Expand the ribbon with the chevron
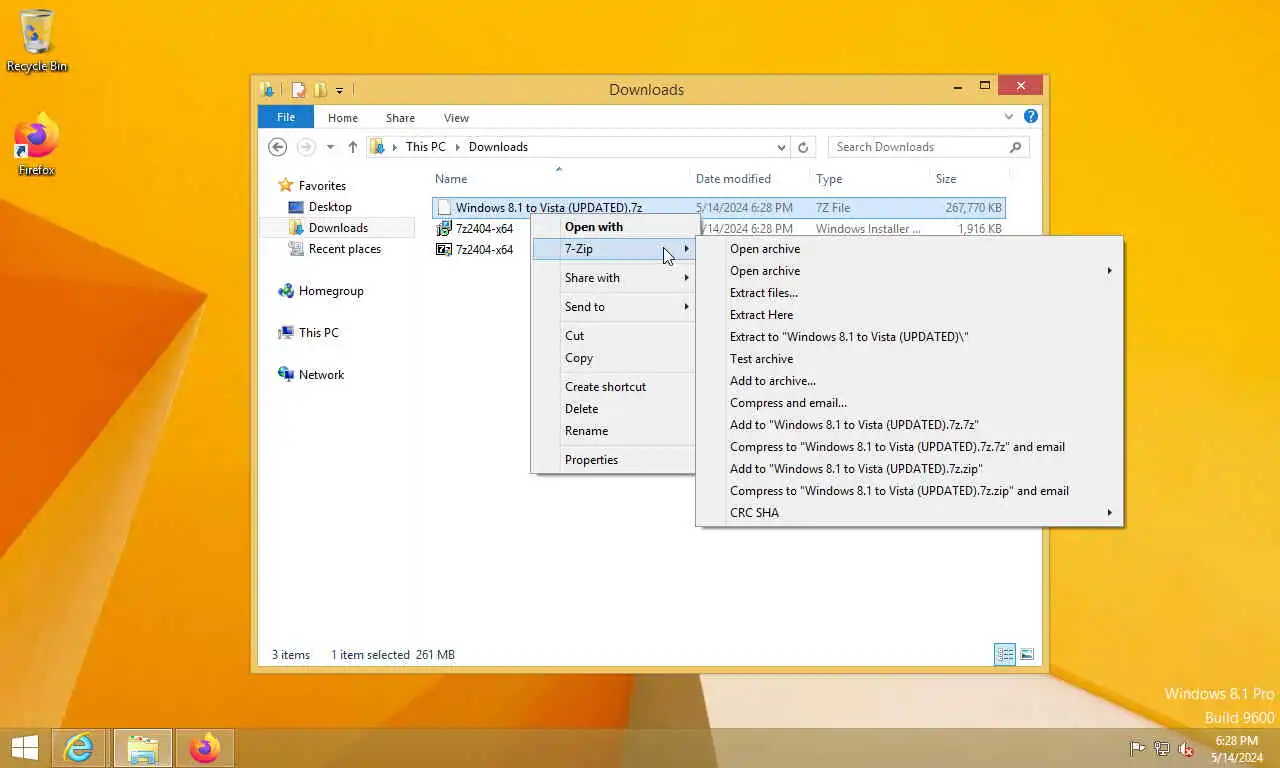The image size is (1280, 768). point(1008,117)
